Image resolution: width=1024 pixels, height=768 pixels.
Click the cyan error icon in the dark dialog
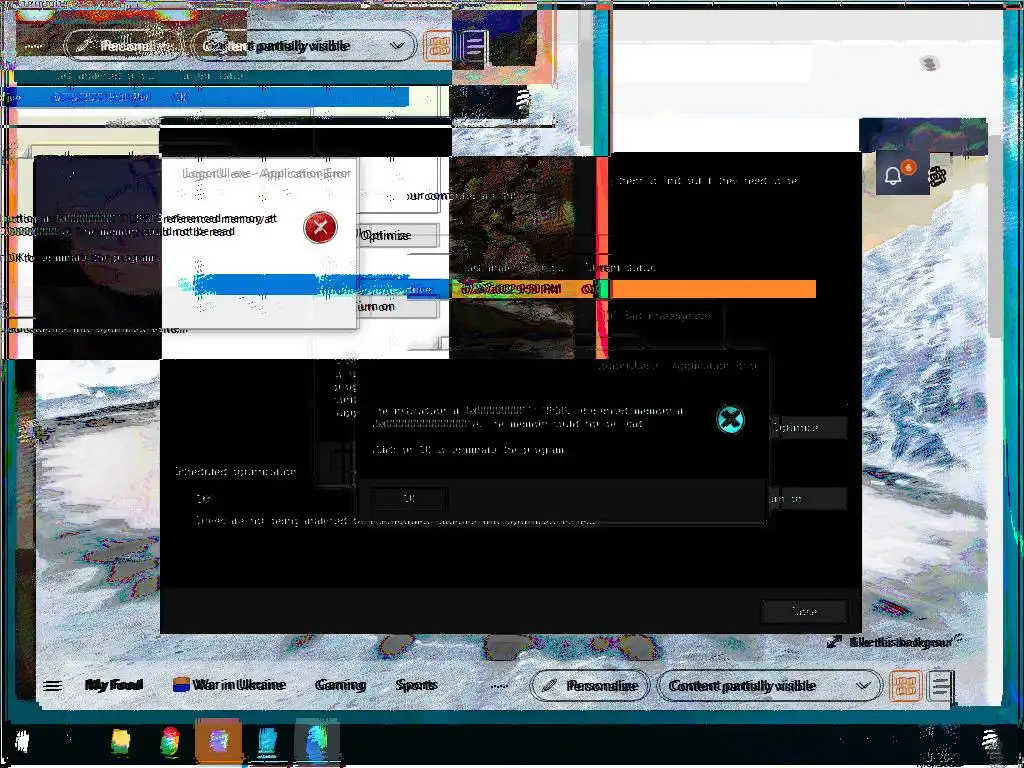pyautogui.click(x=730, y=419)
